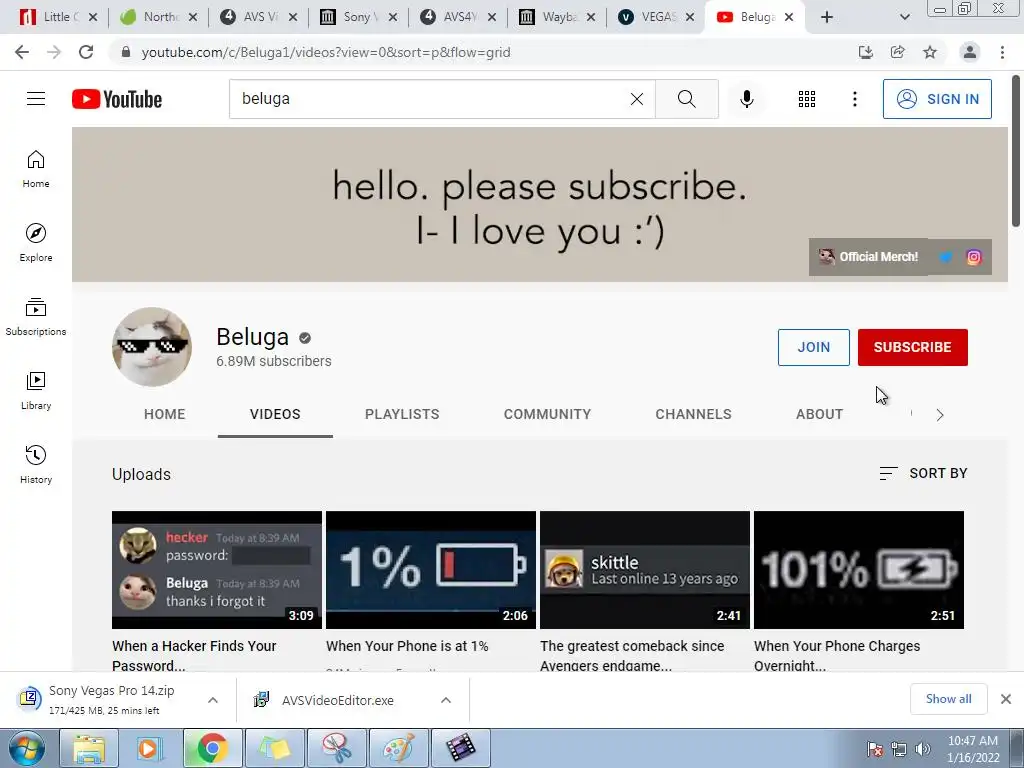
Task: Switch to the PLAYLISTS tab
Action: pyautogui.click(x=402, y=414)
